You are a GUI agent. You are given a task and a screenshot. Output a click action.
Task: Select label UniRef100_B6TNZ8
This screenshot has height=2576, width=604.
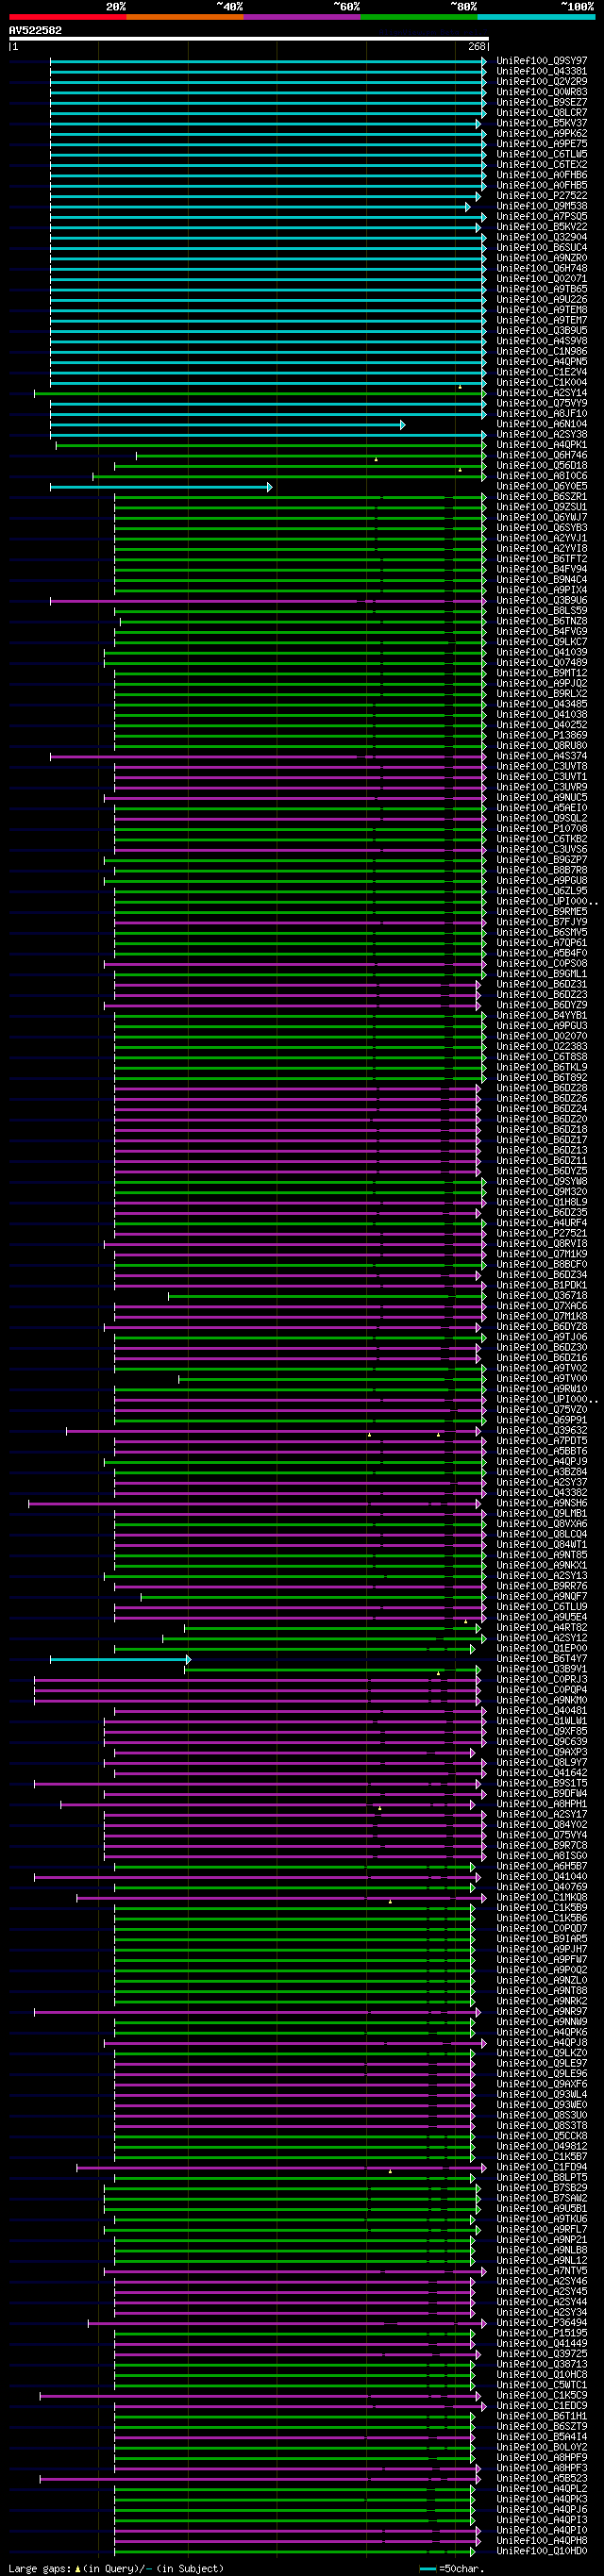(542, 621)
